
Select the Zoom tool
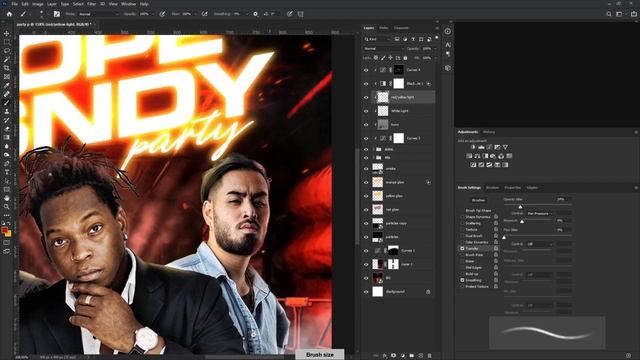pyautogui.click(x=7, y=207)
